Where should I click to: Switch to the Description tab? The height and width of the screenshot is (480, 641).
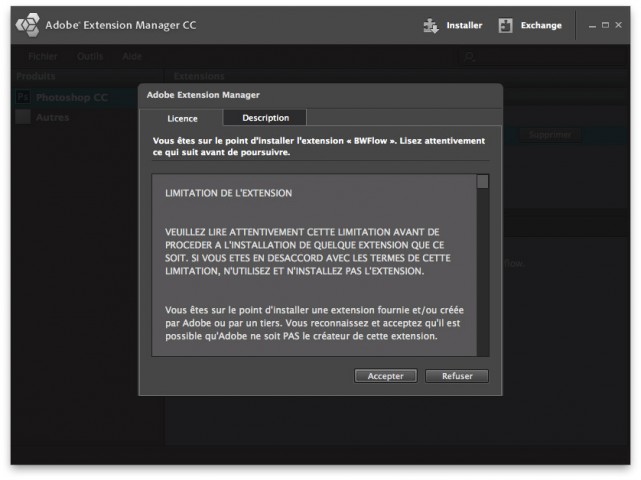point(265,118)
